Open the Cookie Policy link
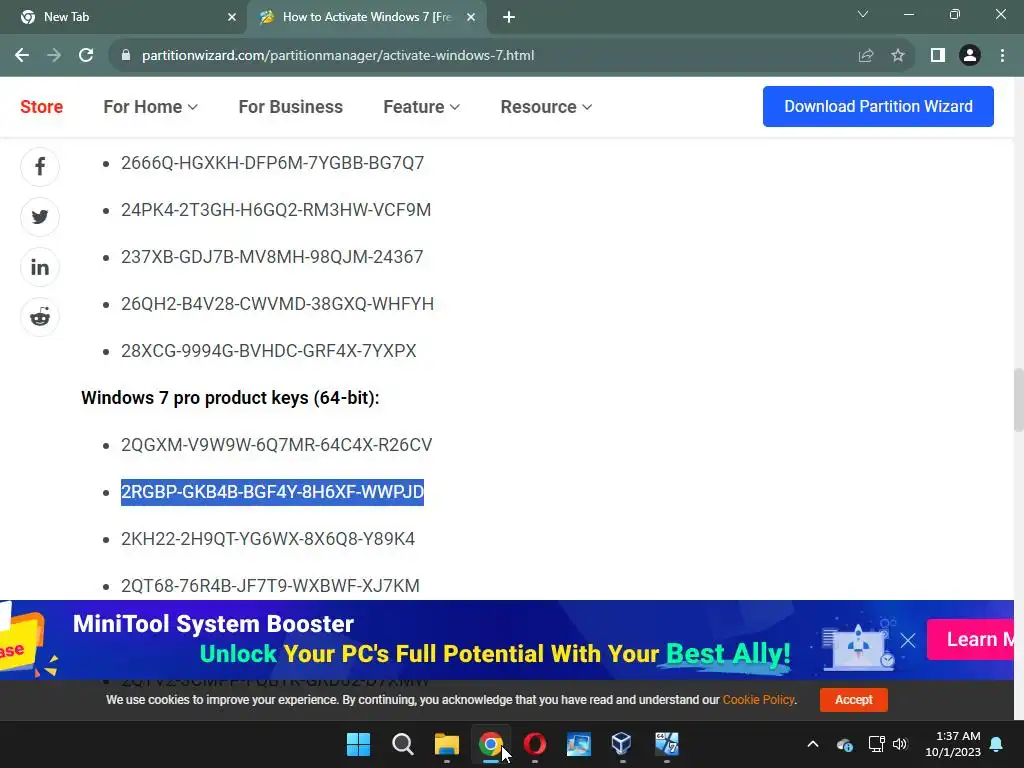This screenshot has height=768, width=1024. (758, 699)
